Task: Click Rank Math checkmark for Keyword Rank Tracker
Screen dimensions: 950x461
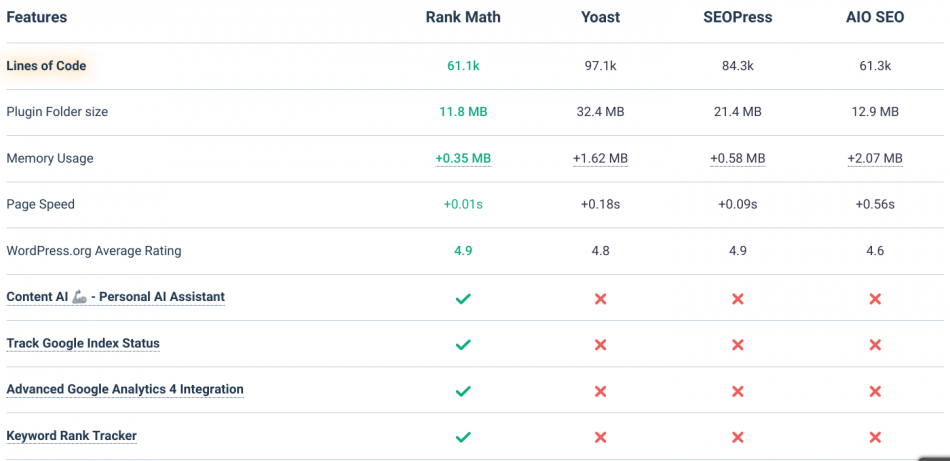Action: [463, 437]
